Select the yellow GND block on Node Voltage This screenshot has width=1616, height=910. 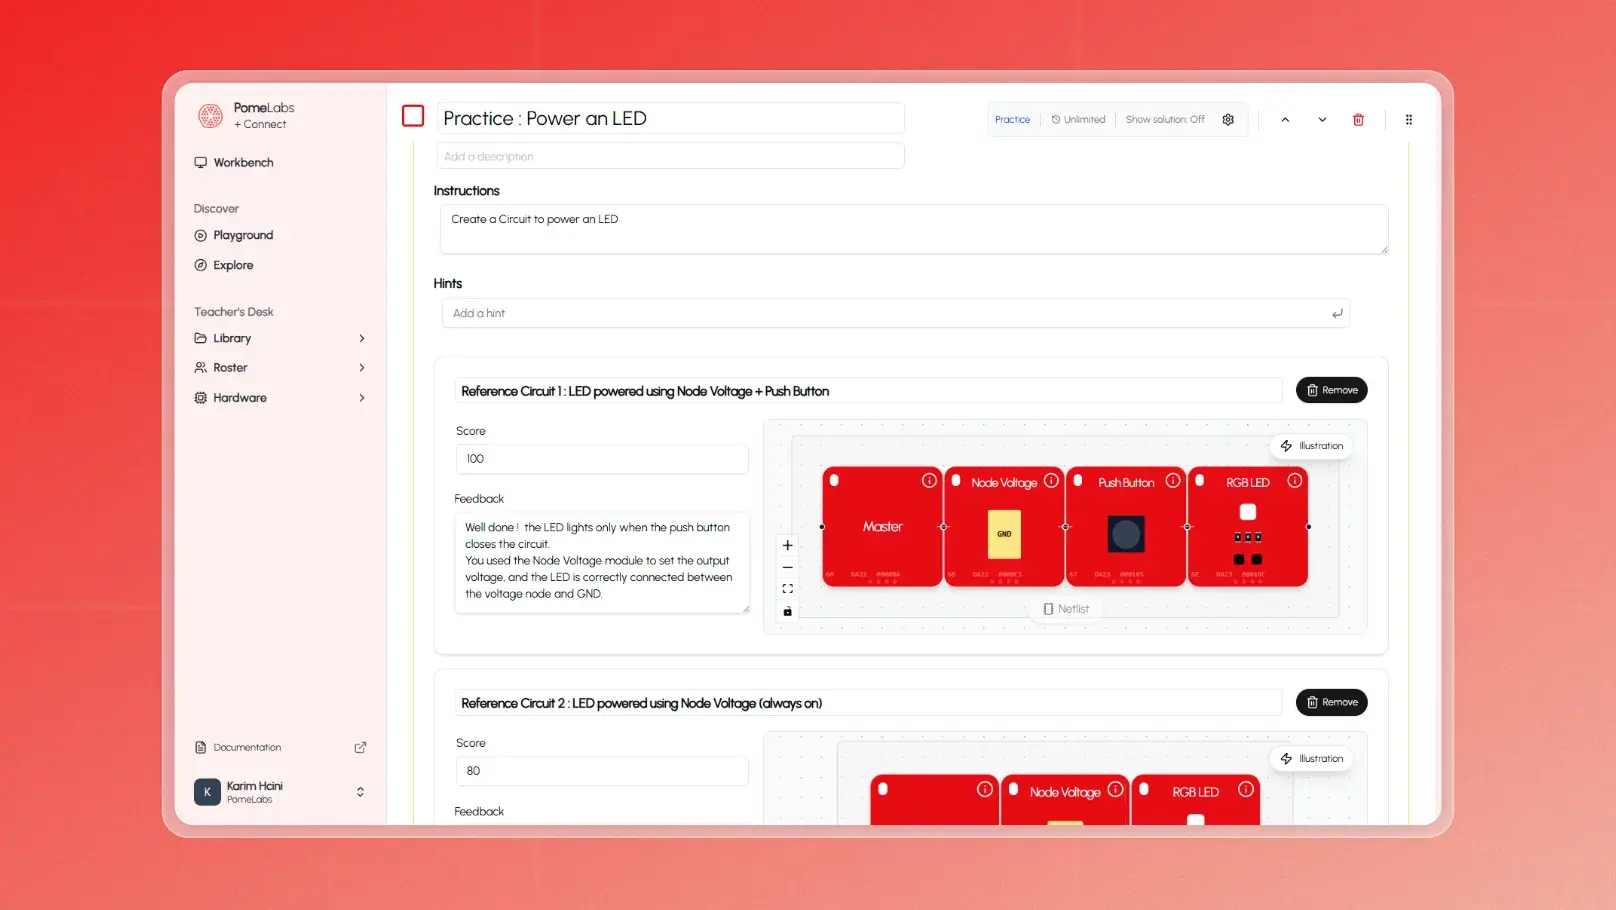tap(1004, 534)
